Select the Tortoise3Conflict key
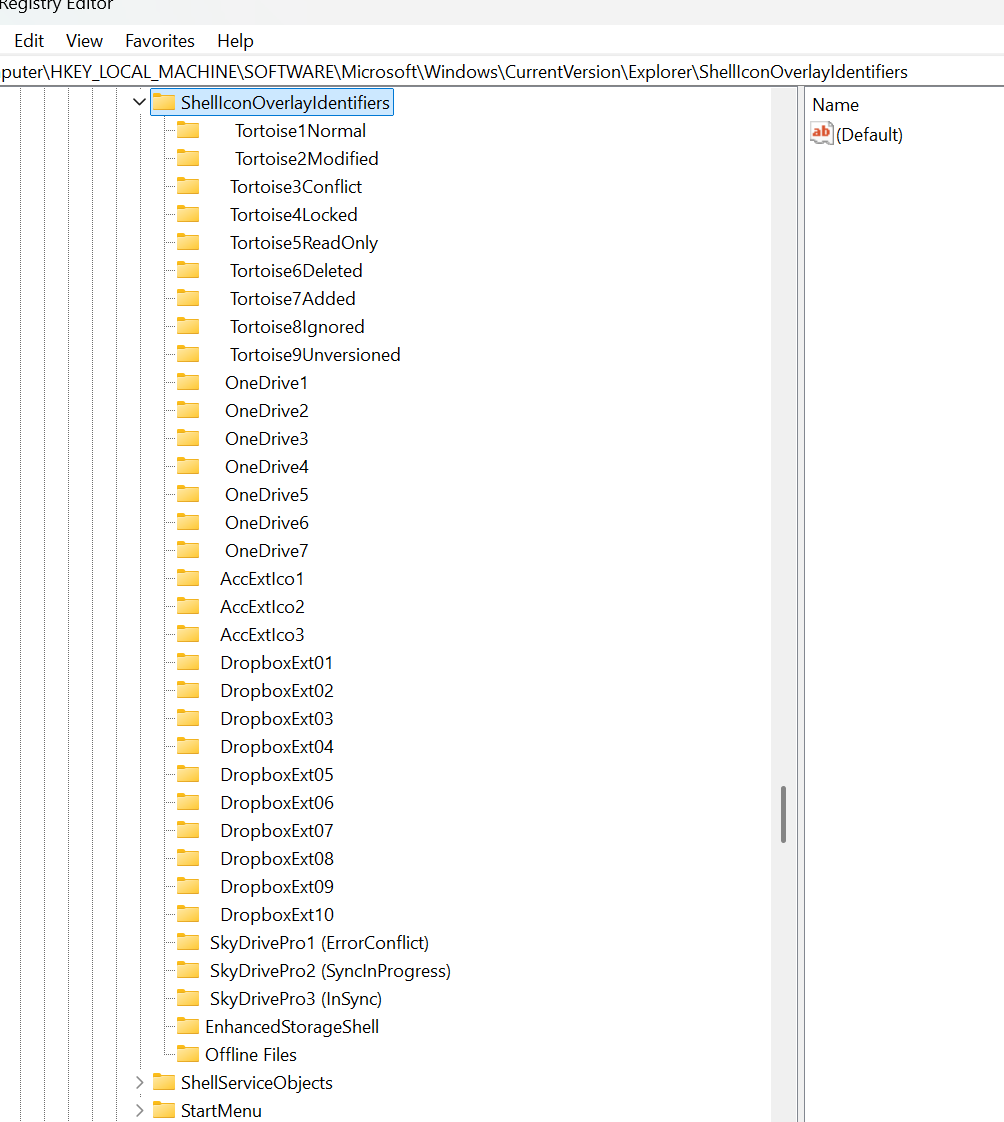Image resolution: width=1004 pixels, height=1122 pixels. tap(296, 187)
